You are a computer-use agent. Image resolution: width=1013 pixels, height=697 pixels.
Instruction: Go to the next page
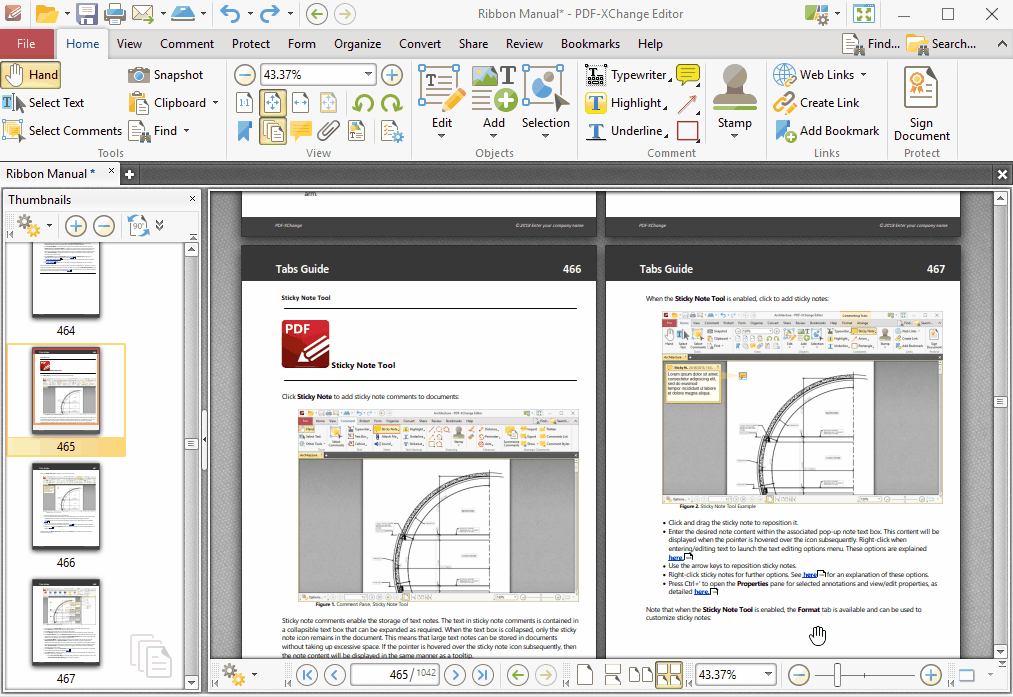pyautogui.click(x=455, y=675)
